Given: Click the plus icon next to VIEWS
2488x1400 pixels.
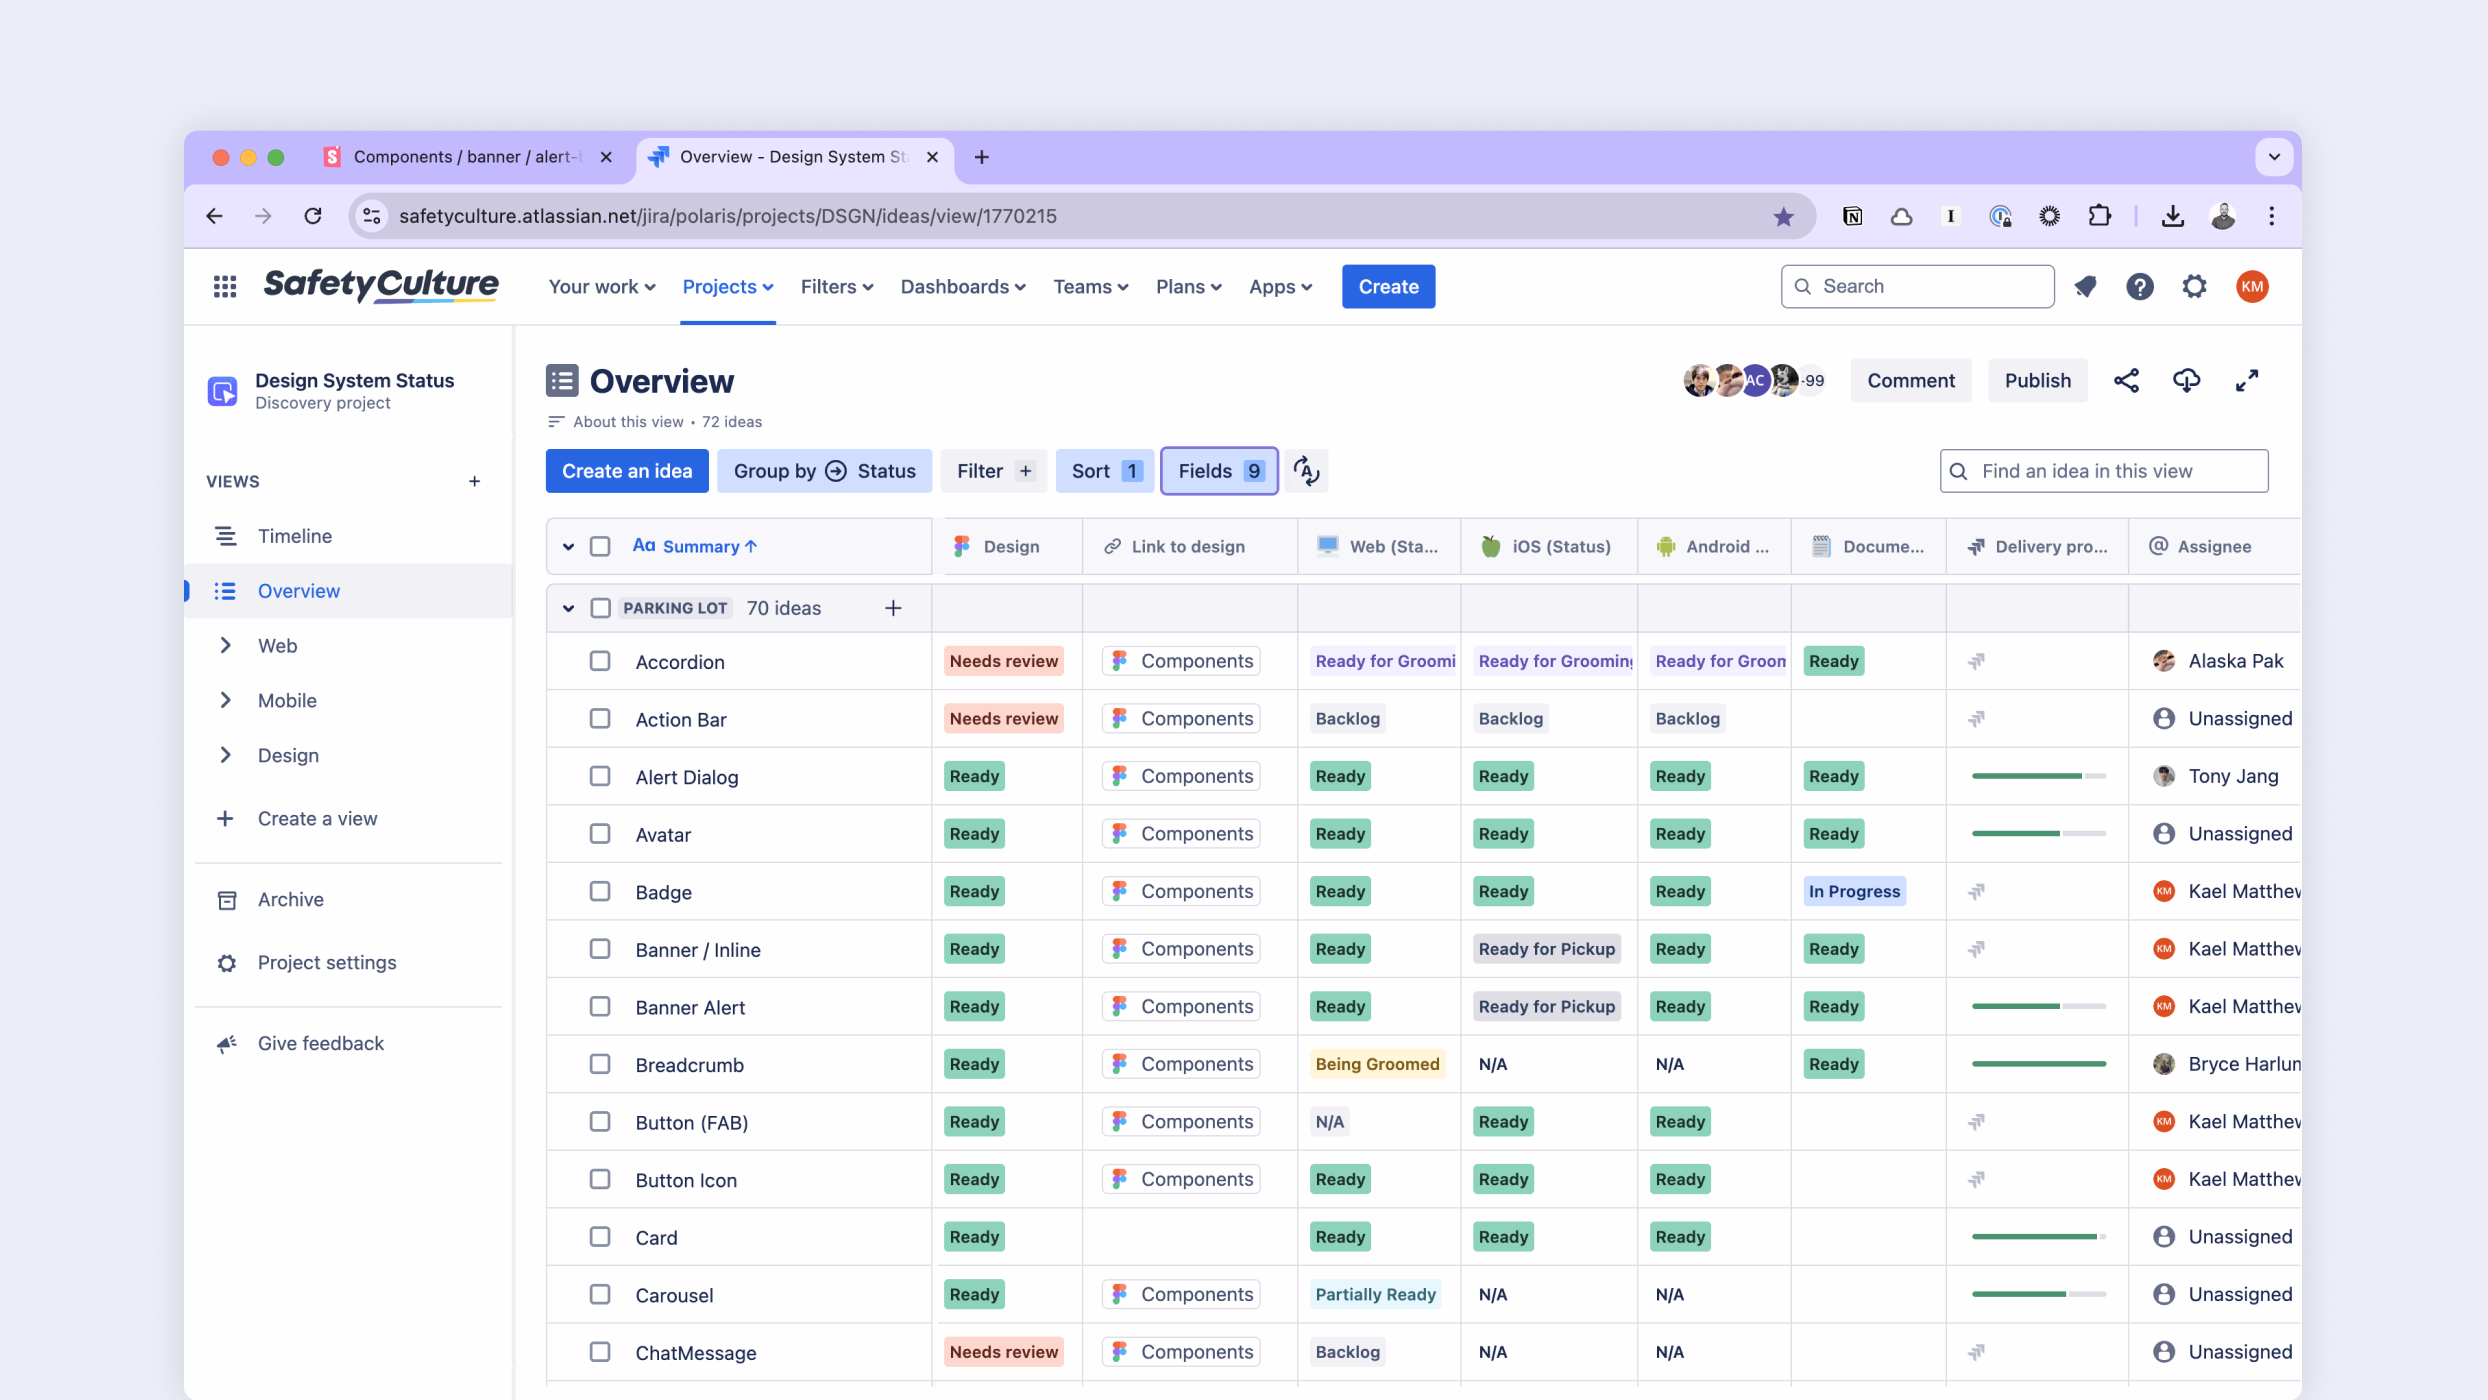Looking at the screenshot, I should click(474, 481).
